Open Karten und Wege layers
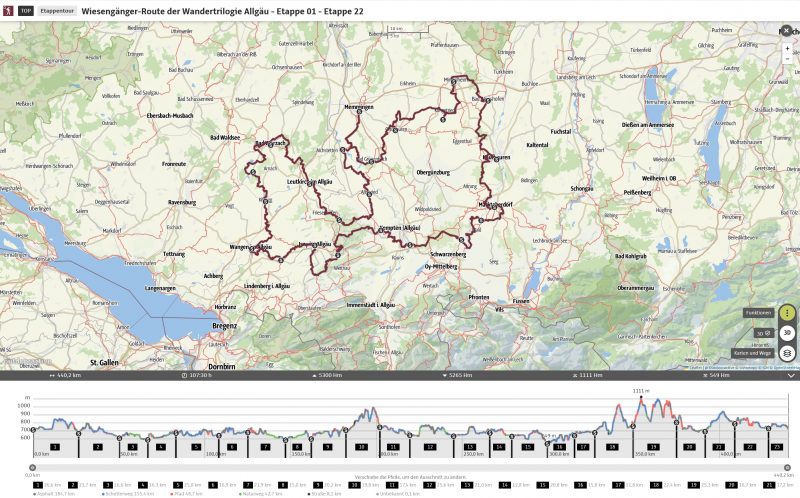 (x=787, y=353)
